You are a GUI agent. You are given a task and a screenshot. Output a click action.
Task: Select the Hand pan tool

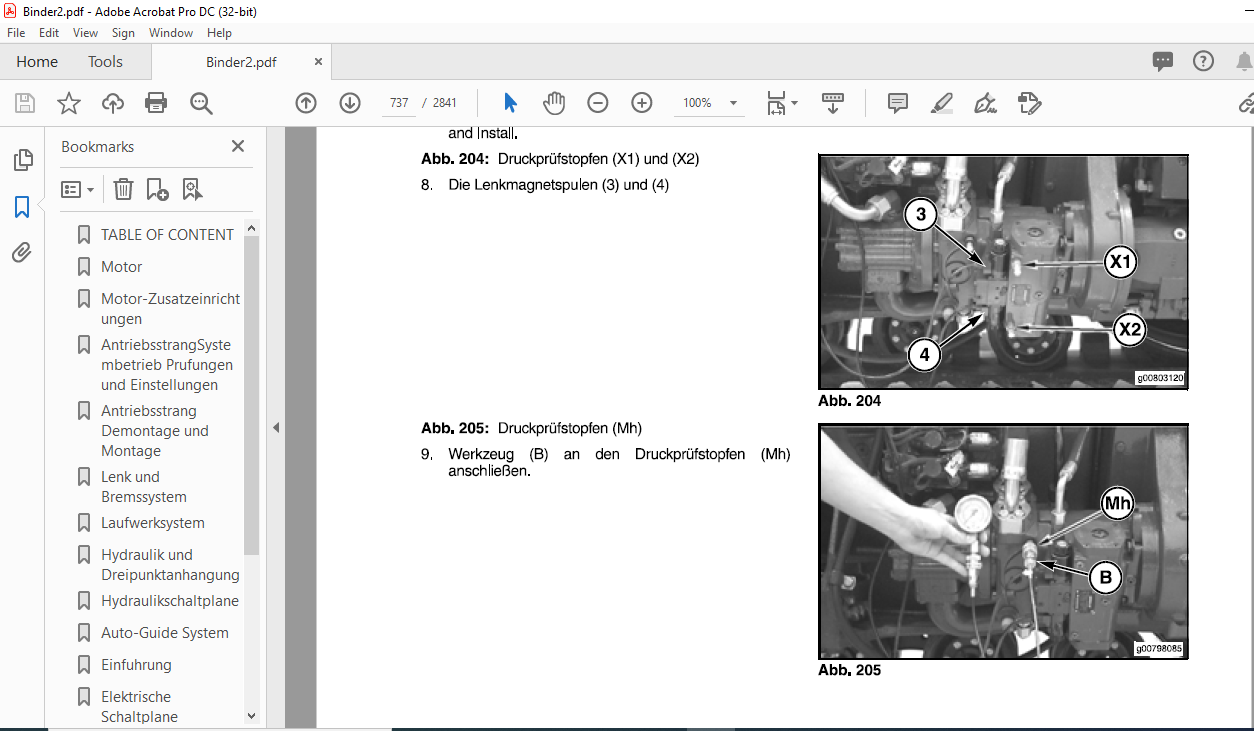(x=554, y=103)
